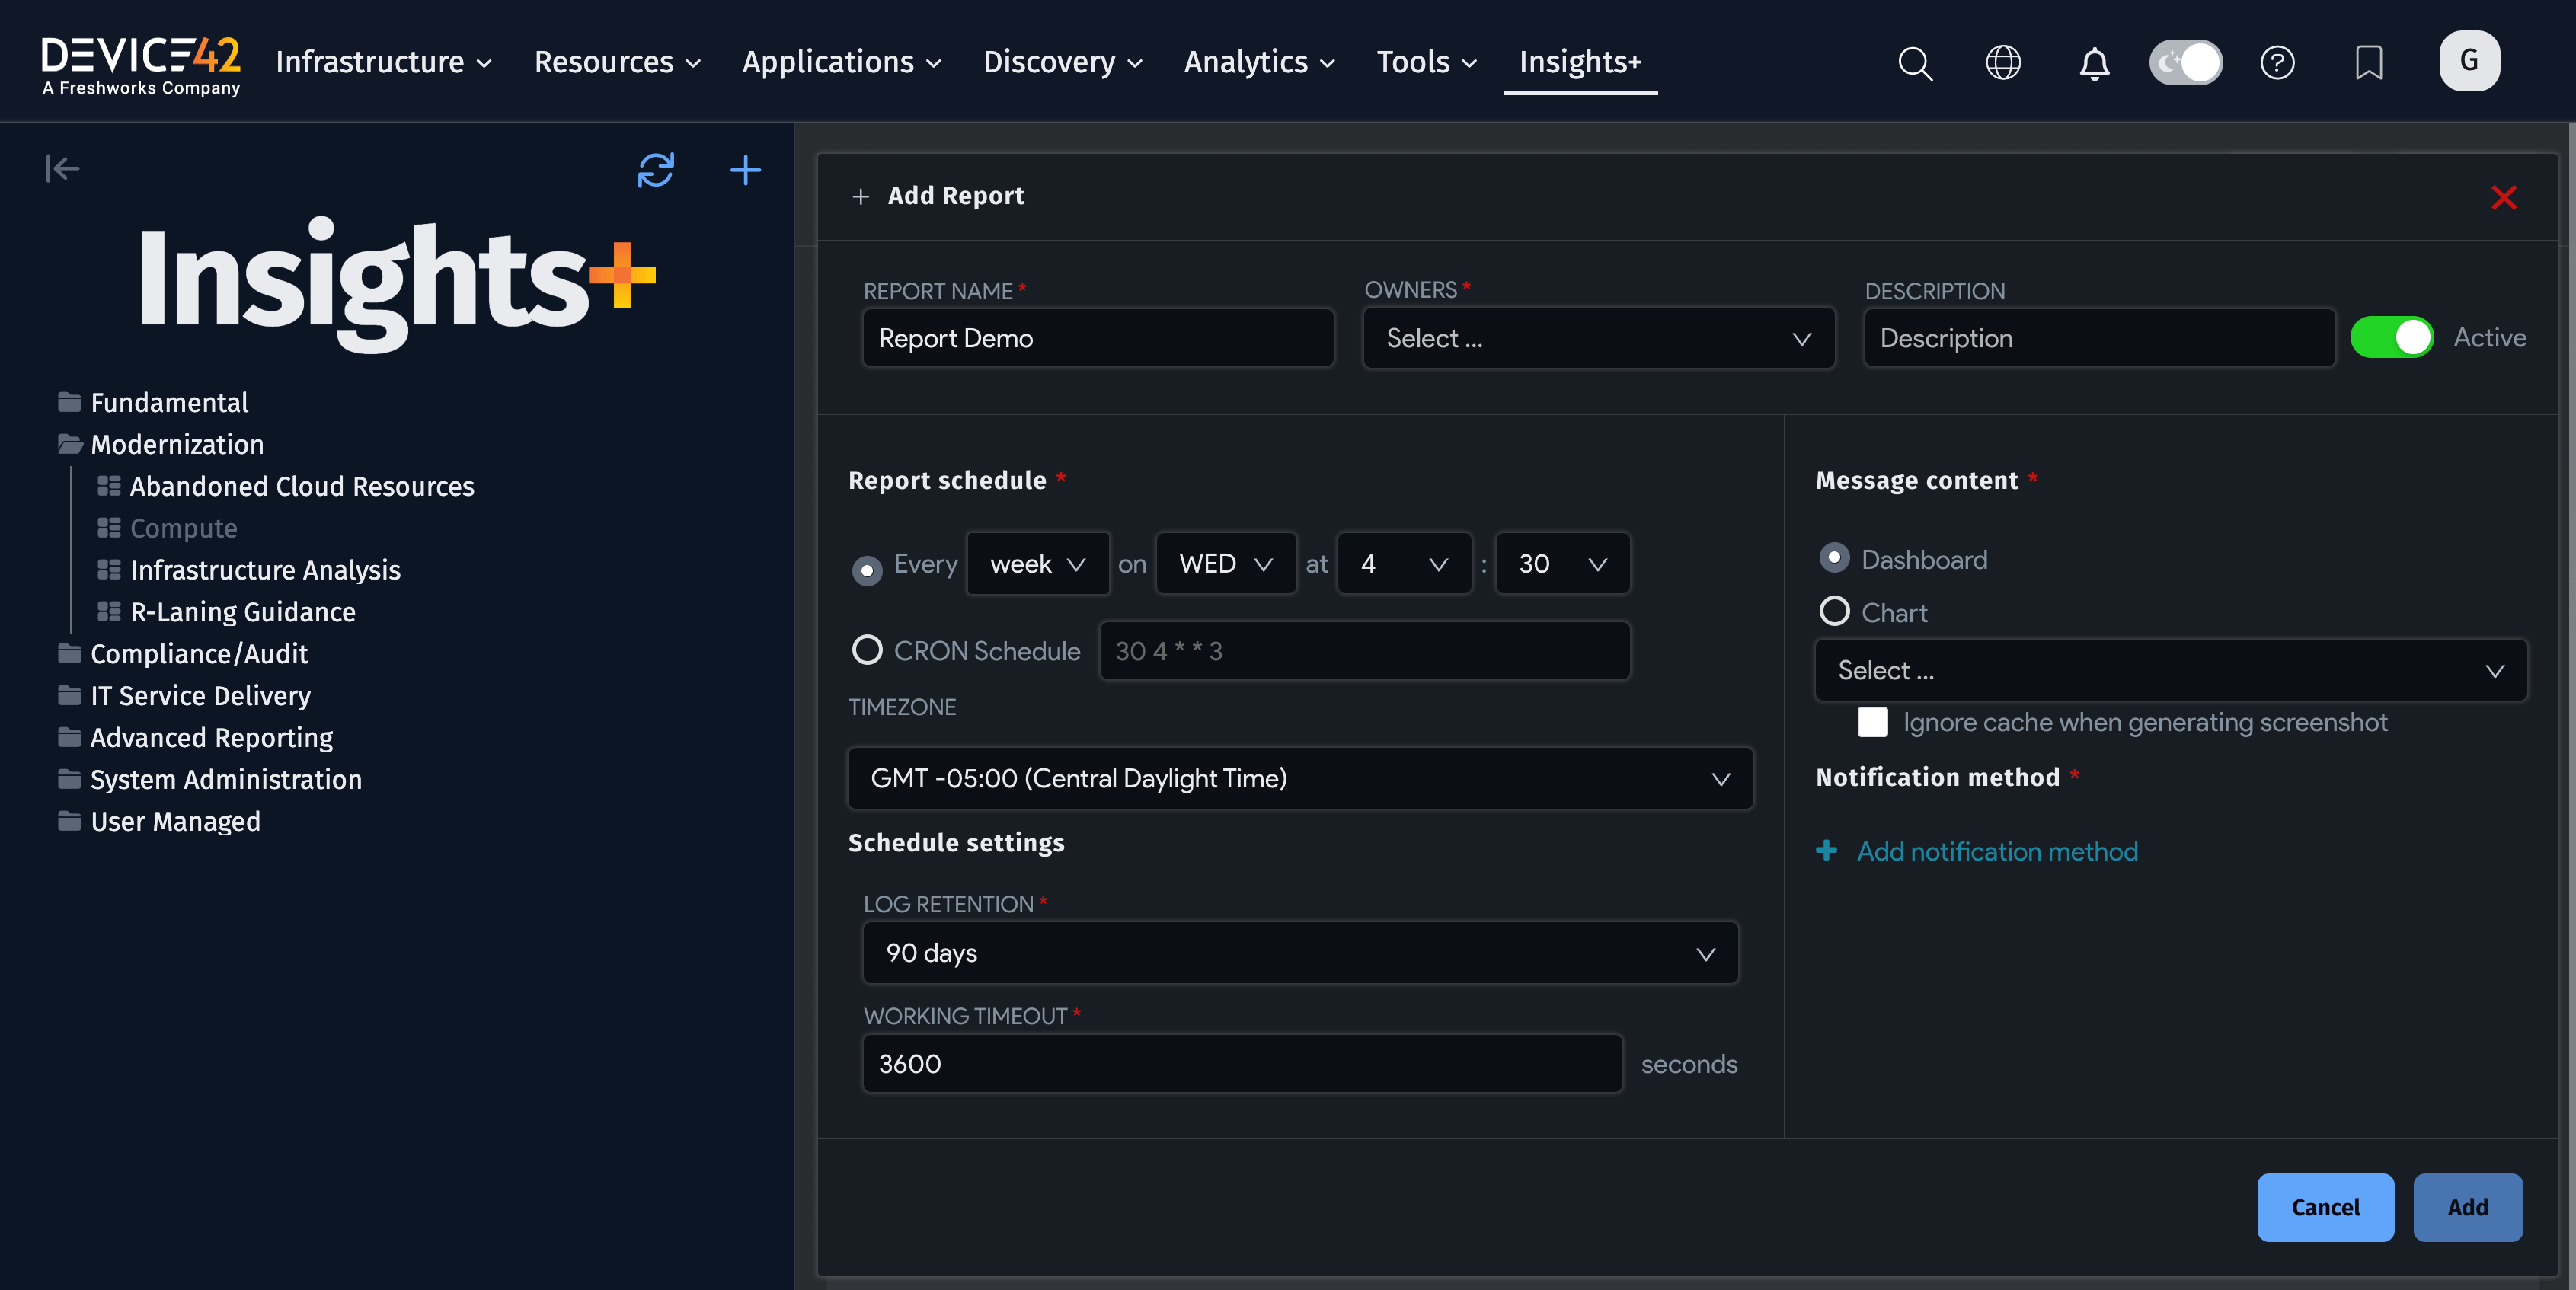Image resolution: width=2576 pixels, height=1290 pixels.
Task: Refresh the Insights+ report list
Action: [x=656, y=170]
